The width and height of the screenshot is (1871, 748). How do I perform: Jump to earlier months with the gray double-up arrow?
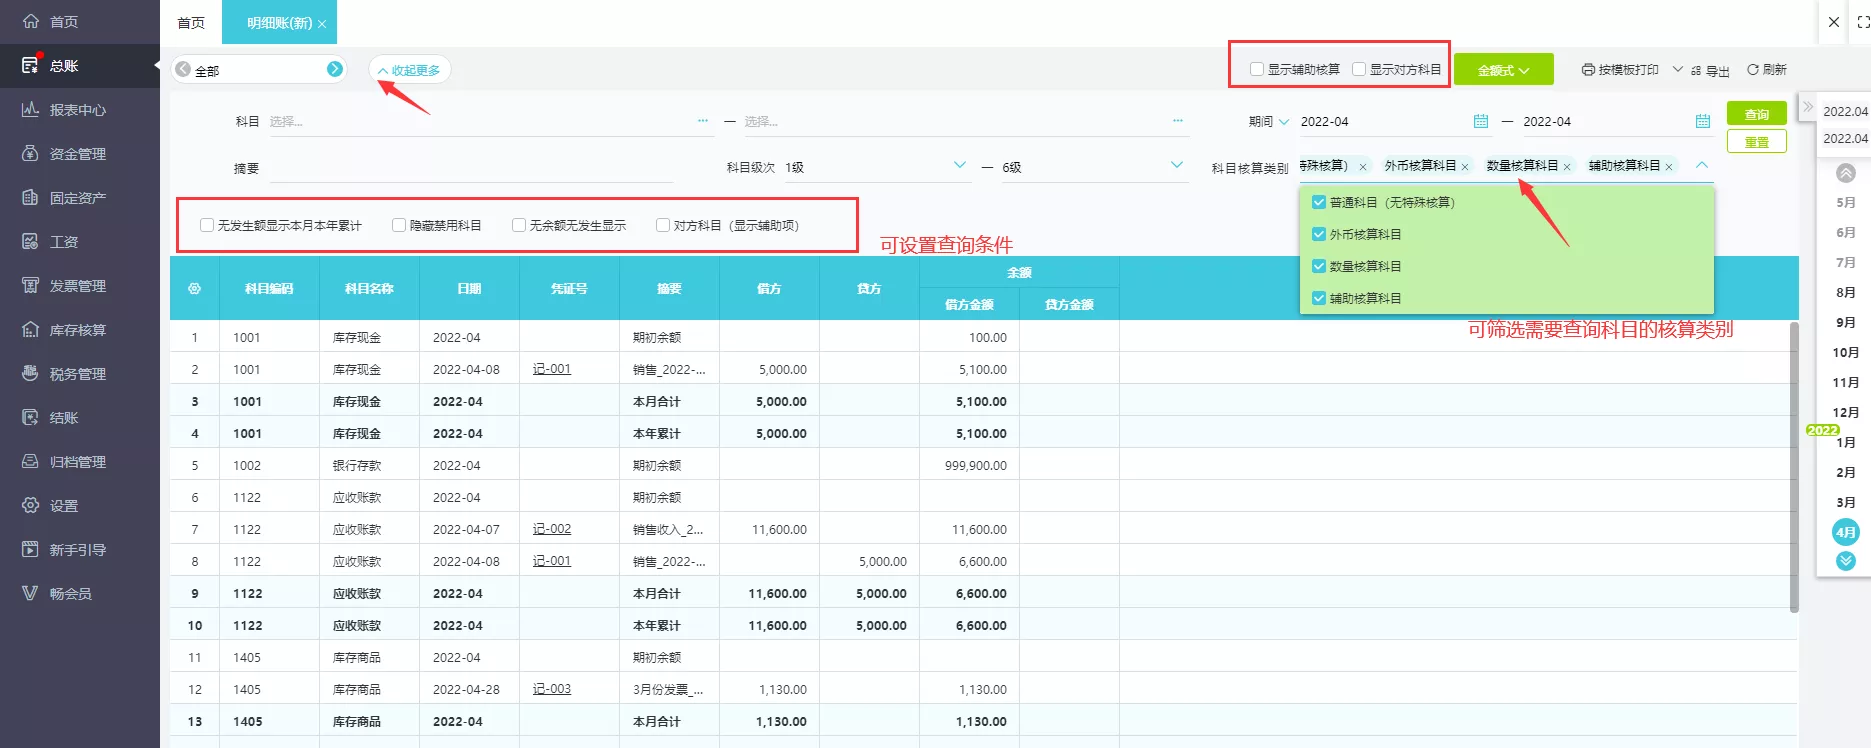[x=1846, y=173]
